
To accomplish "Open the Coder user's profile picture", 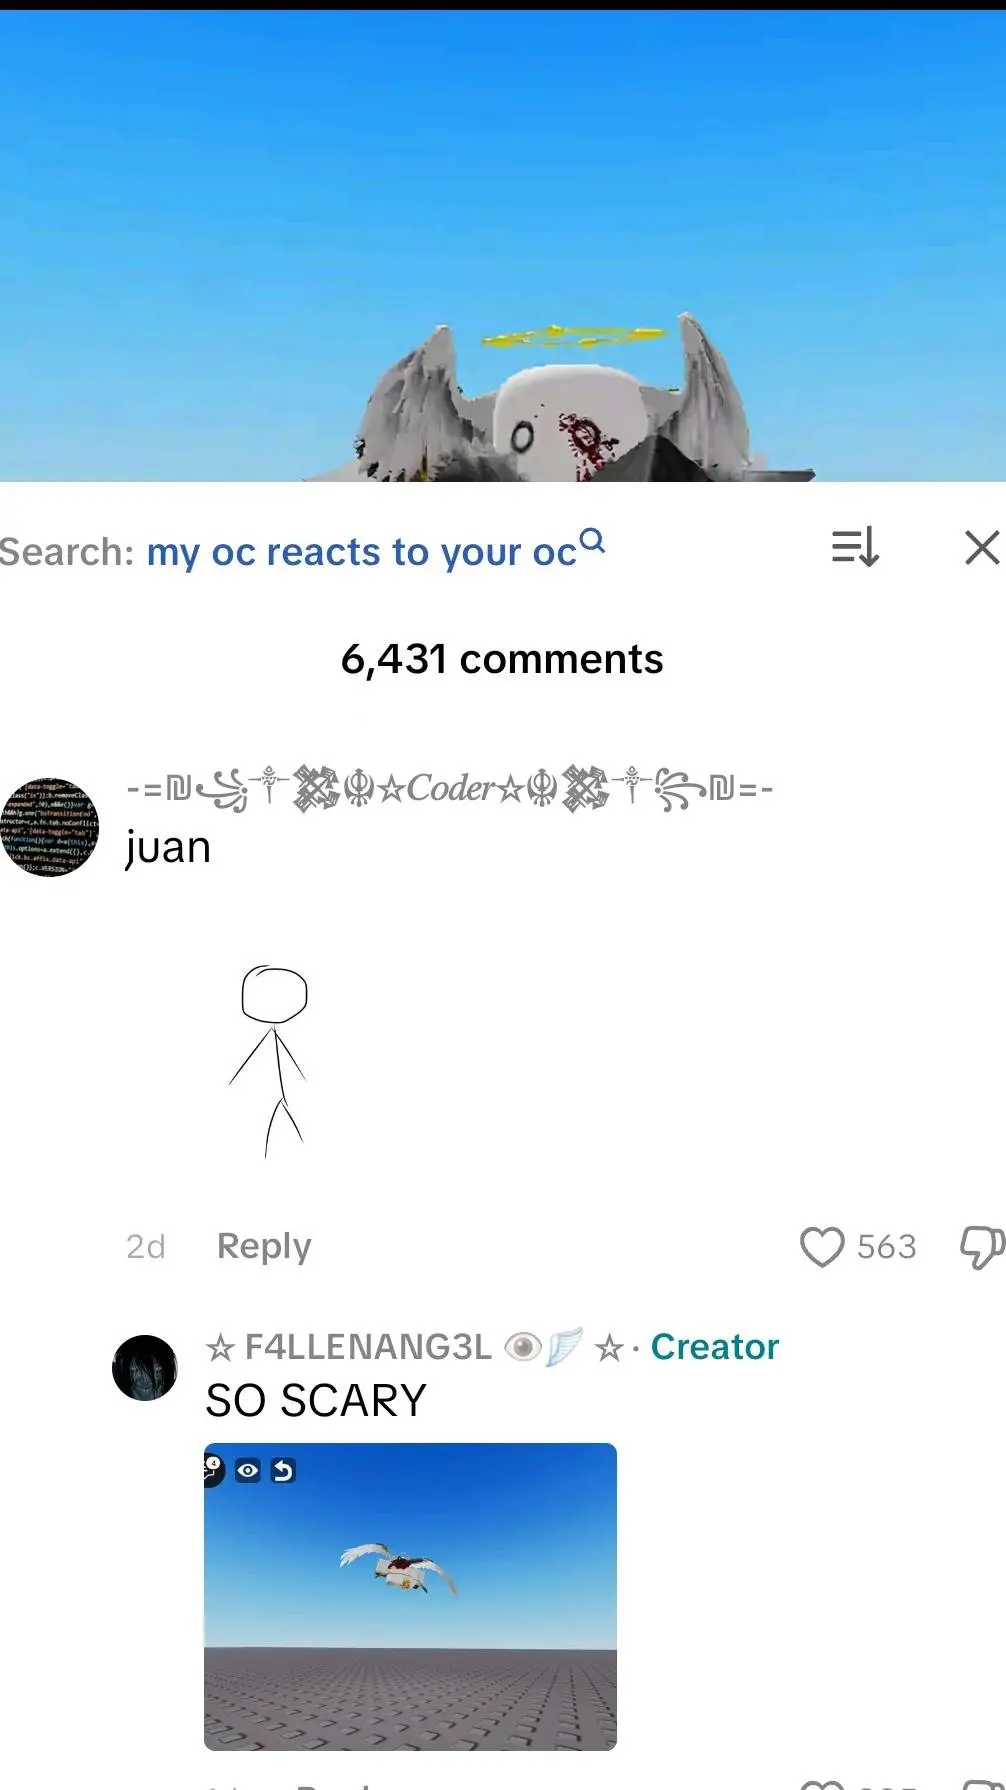I will pos(49,827).
